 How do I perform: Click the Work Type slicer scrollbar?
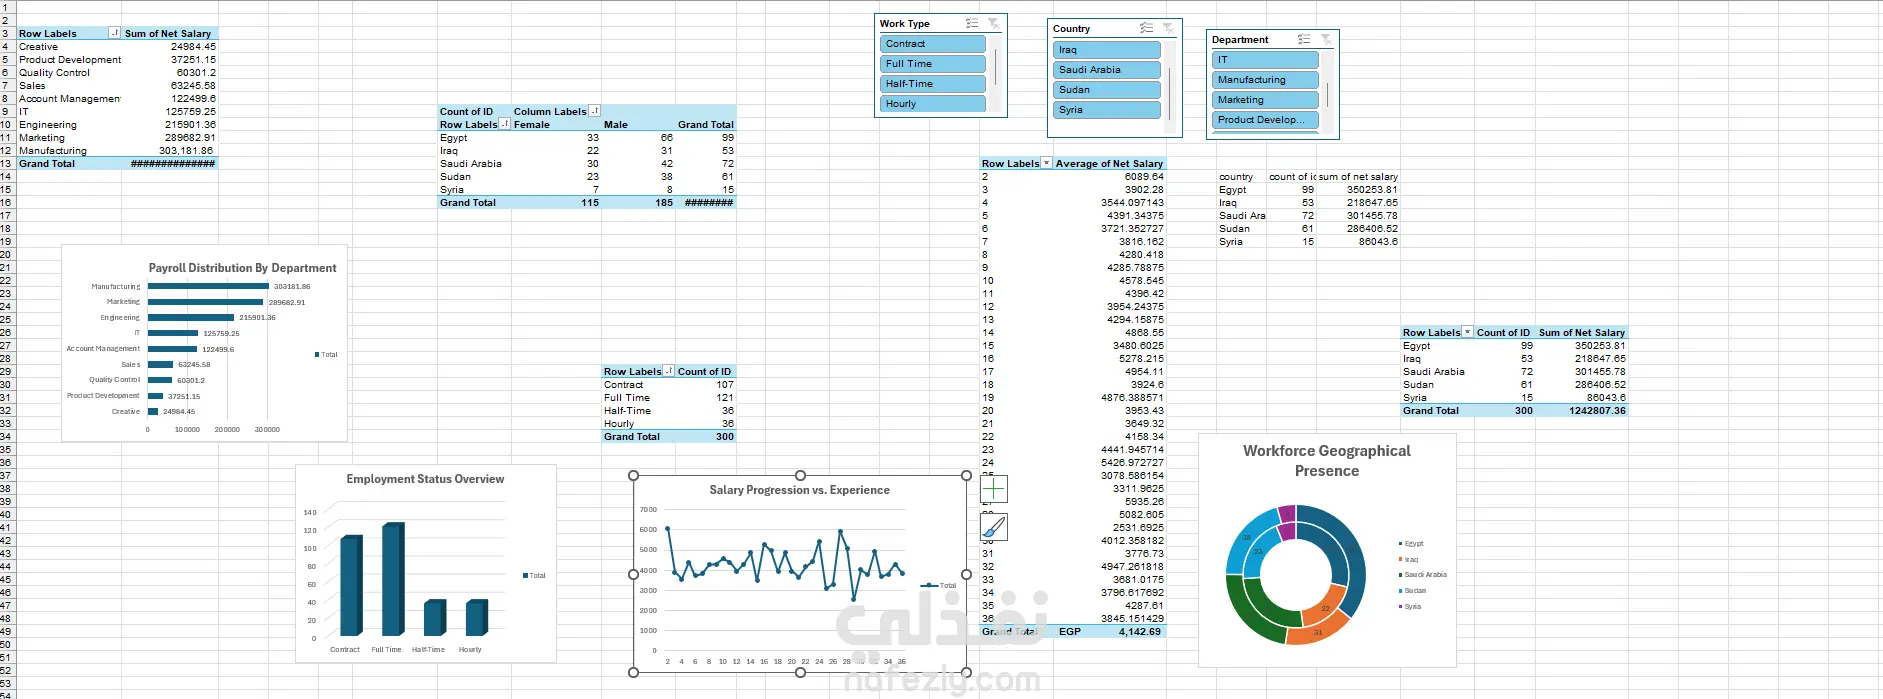996,67
